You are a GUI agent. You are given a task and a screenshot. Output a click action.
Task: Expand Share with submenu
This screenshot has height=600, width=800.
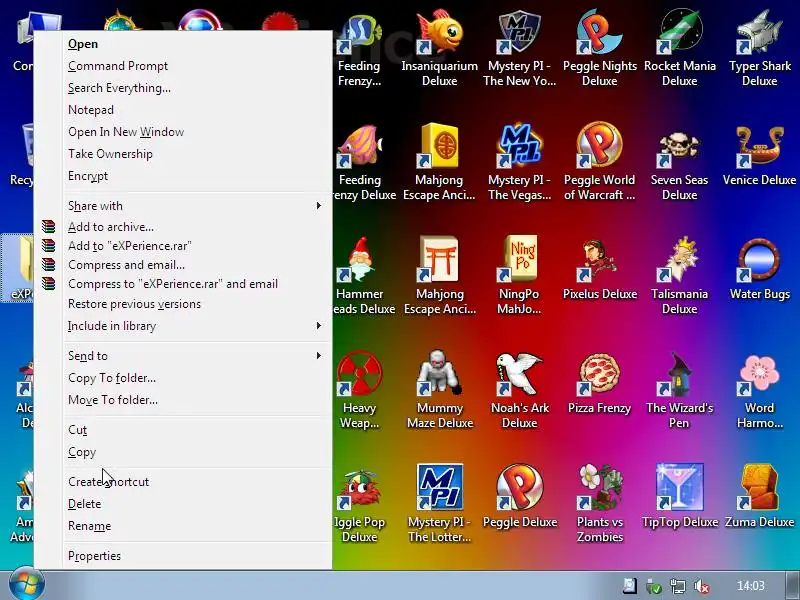tap(197, 206)
